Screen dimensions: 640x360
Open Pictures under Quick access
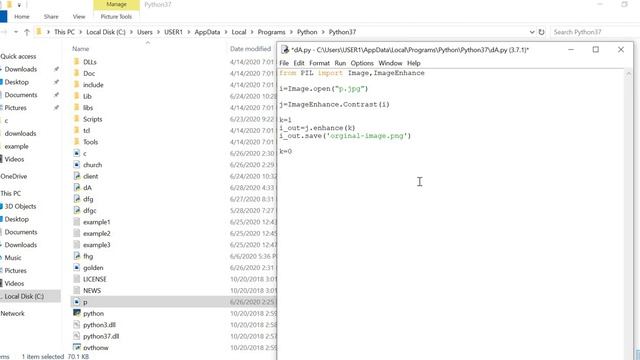coord(16,108)
